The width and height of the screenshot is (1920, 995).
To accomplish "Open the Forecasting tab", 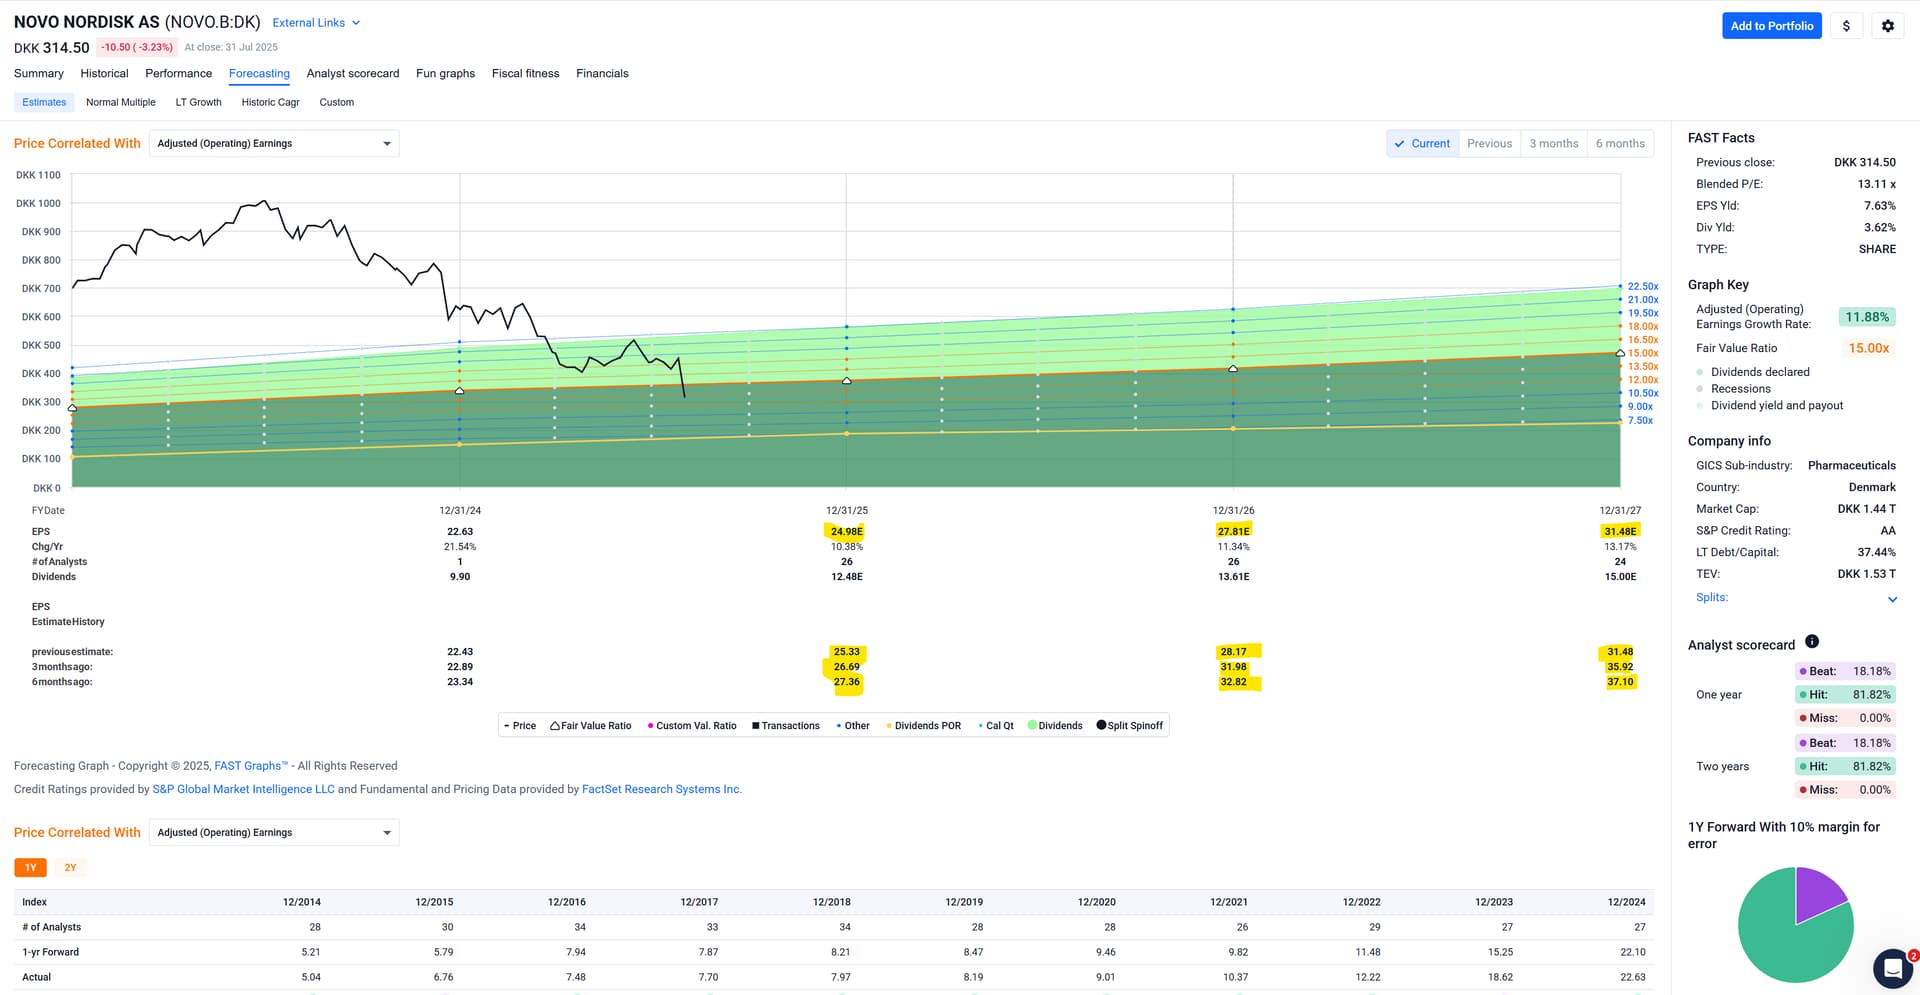I will pyautogui.click(x=259, y=73).
